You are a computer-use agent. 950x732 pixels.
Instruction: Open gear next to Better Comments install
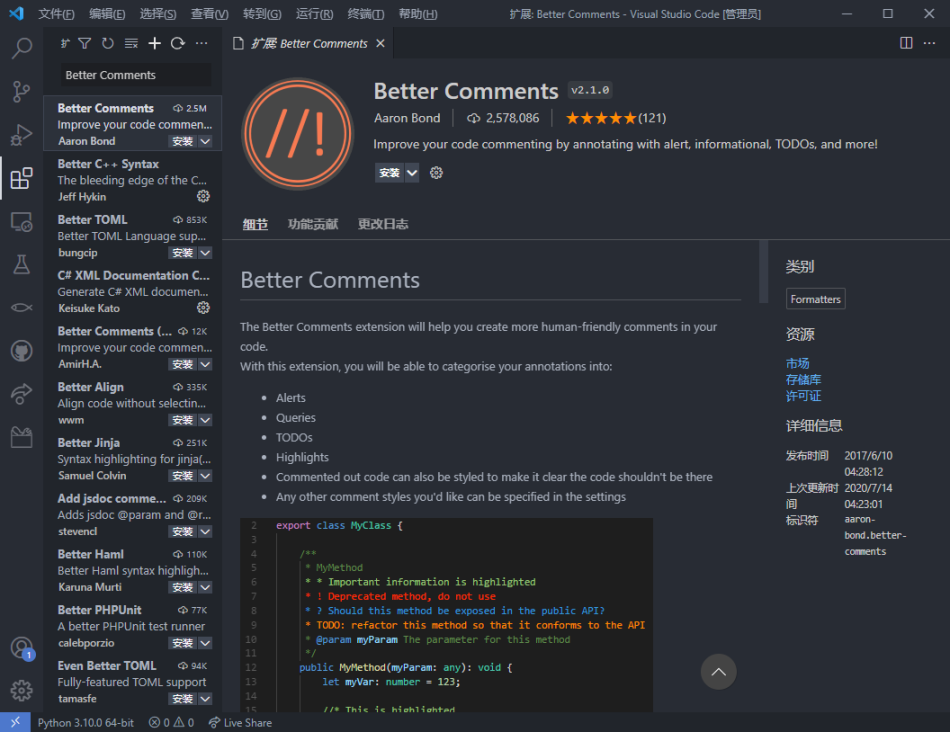[x=436, y=173]
